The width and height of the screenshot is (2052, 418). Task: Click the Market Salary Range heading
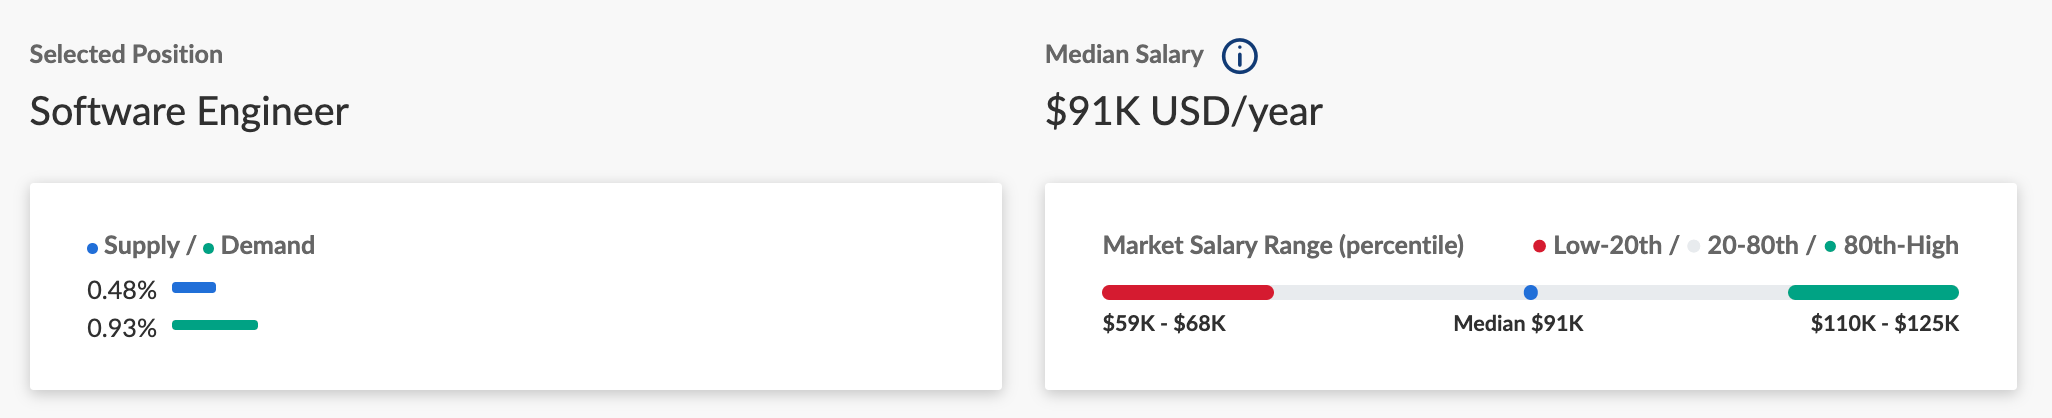(1283, 246)
